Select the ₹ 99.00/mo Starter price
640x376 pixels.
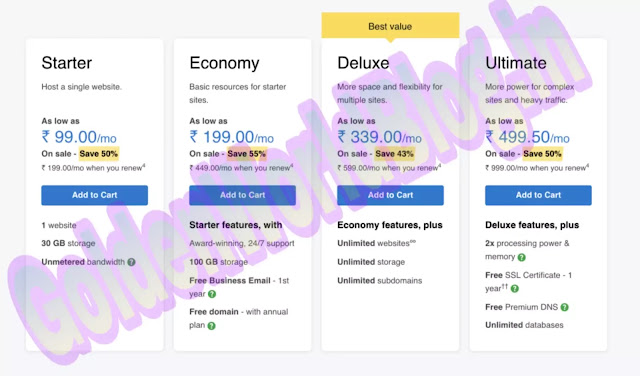[79, 137]
